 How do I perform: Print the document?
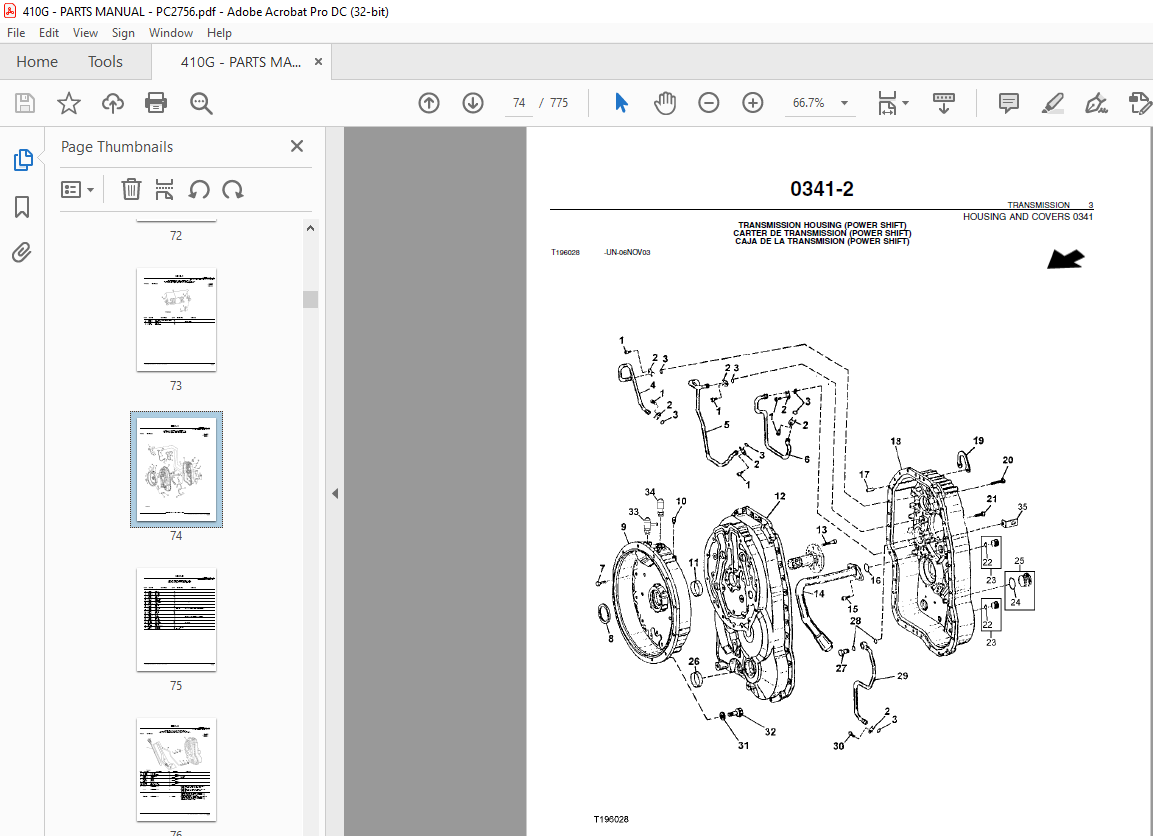(x=156, y=103)
